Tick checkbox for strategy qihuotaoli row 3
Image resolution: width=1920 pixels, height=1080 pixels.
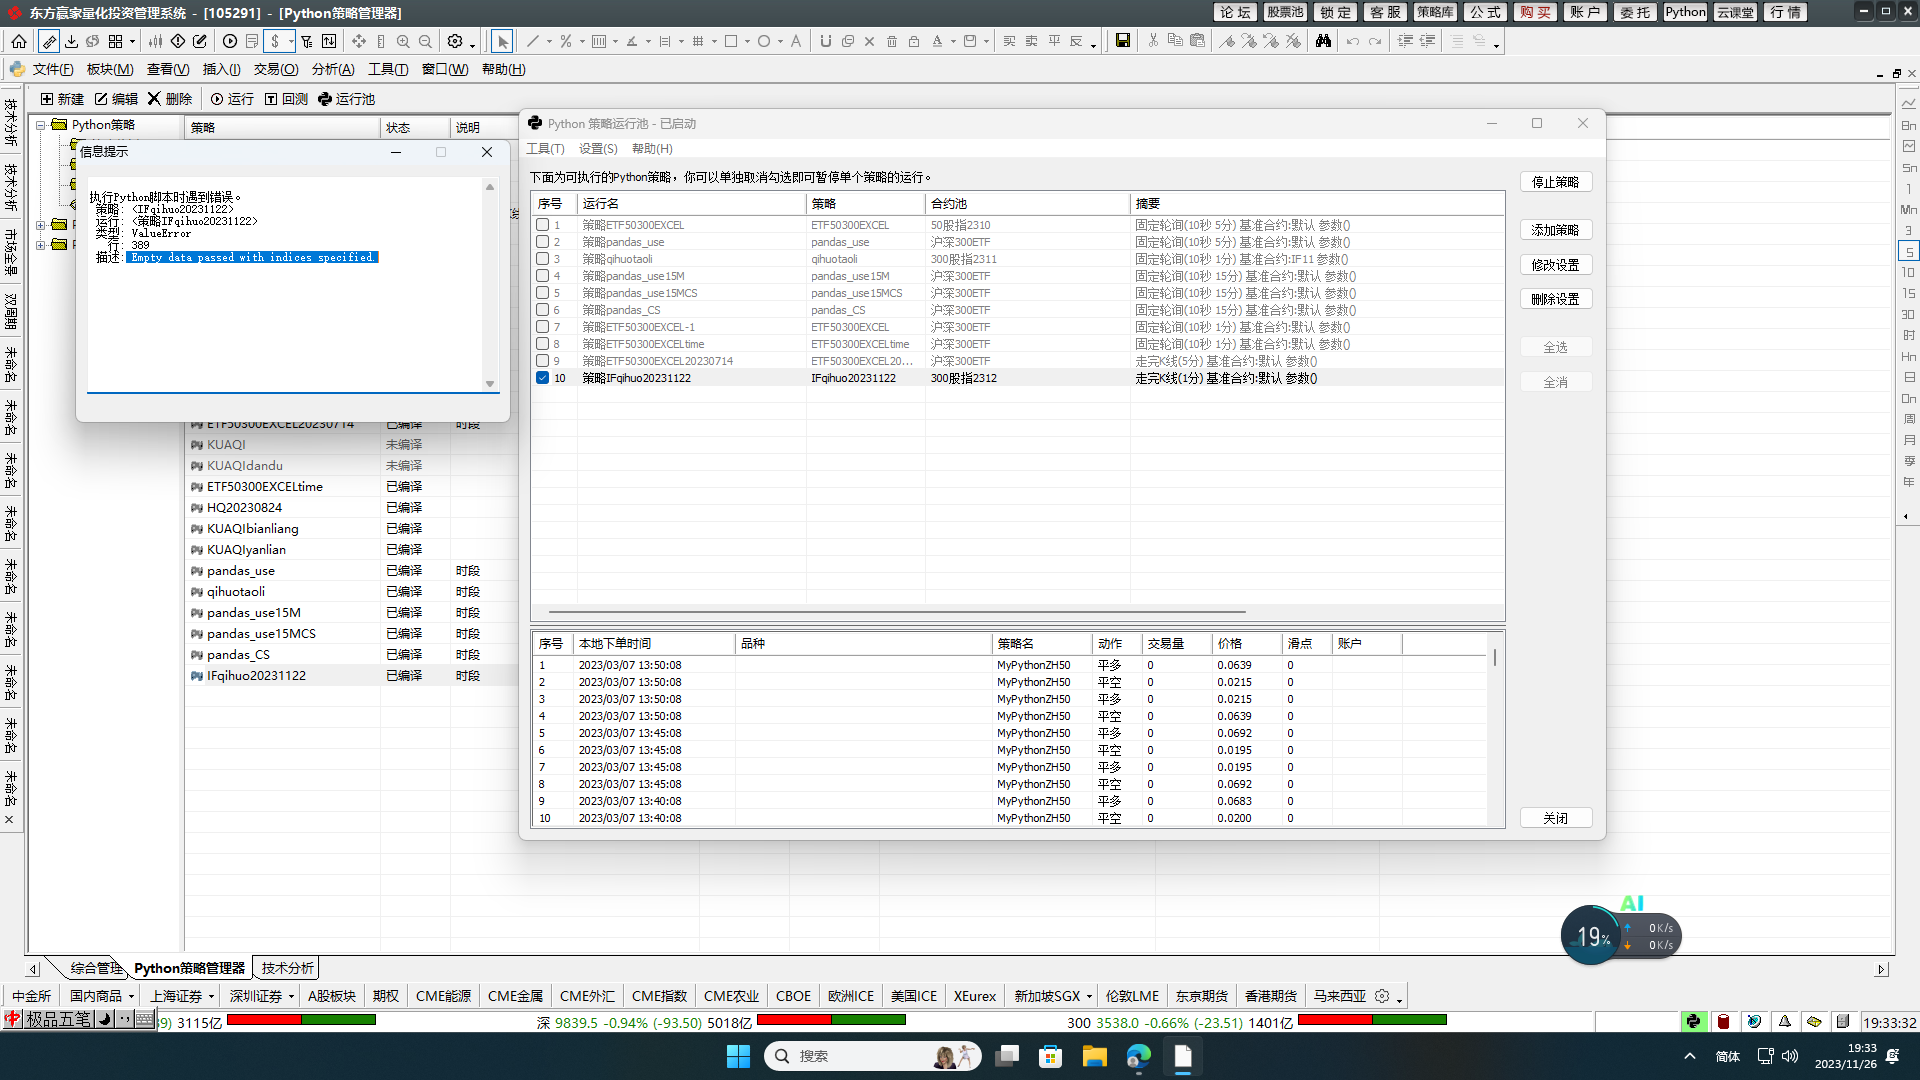(542, 259)
